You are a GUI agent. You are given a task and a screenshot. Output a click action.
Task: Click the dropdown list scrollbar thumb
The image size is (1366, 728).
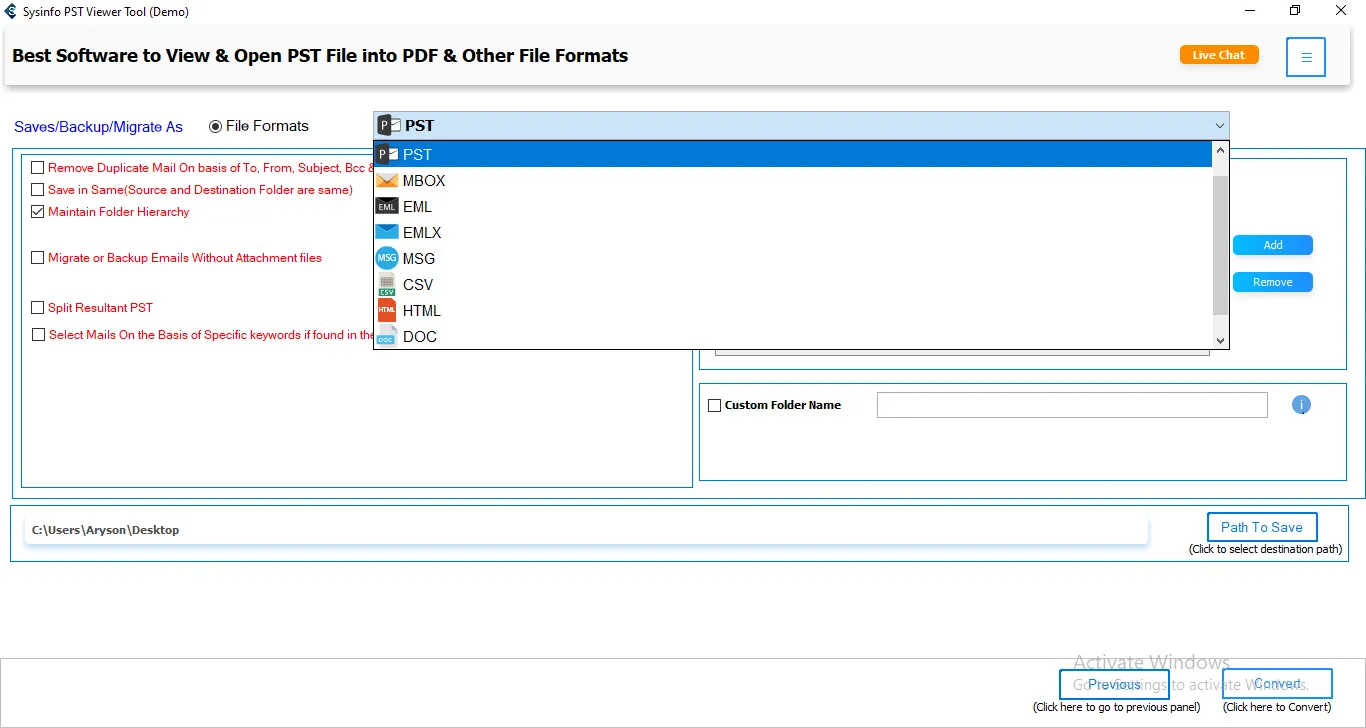pos(1219,244)
